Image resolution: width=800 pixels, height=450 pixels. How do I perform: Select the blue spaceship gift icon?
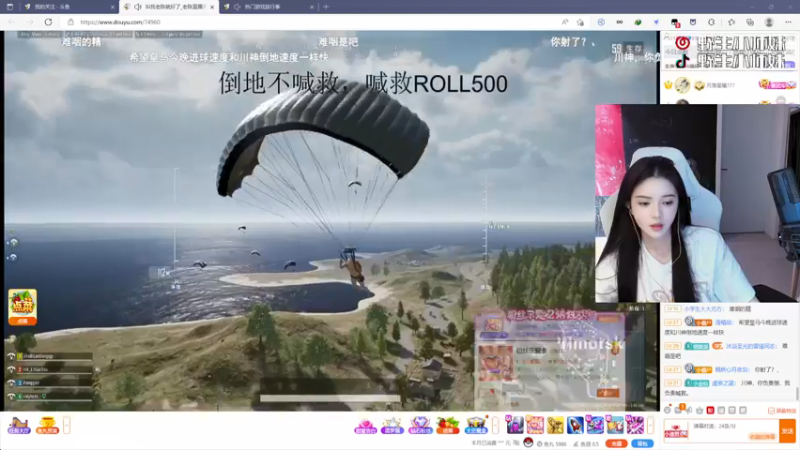pos(595,425)
